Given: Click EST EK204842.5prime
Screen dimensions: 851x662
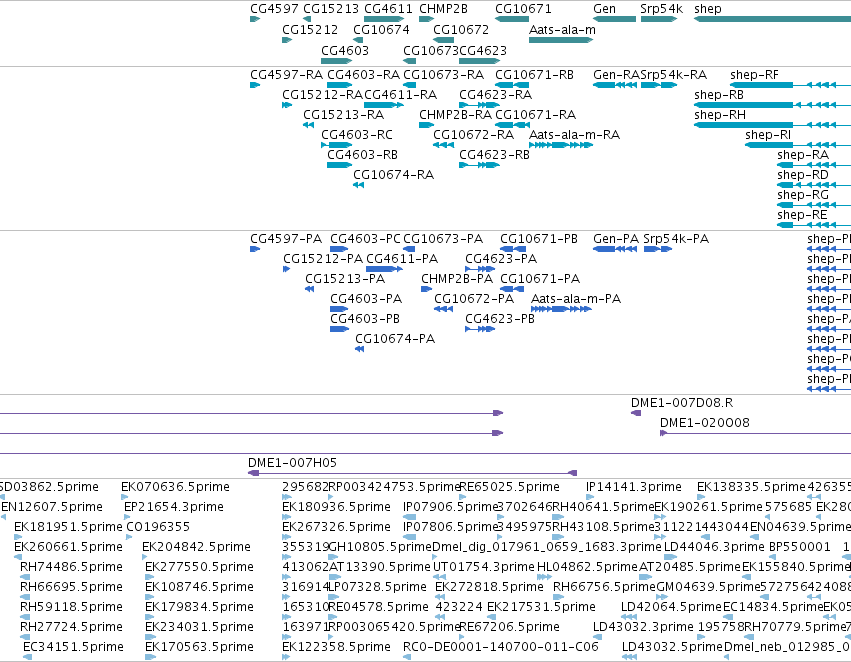Looking at the screenshot, I should (145, 558).
